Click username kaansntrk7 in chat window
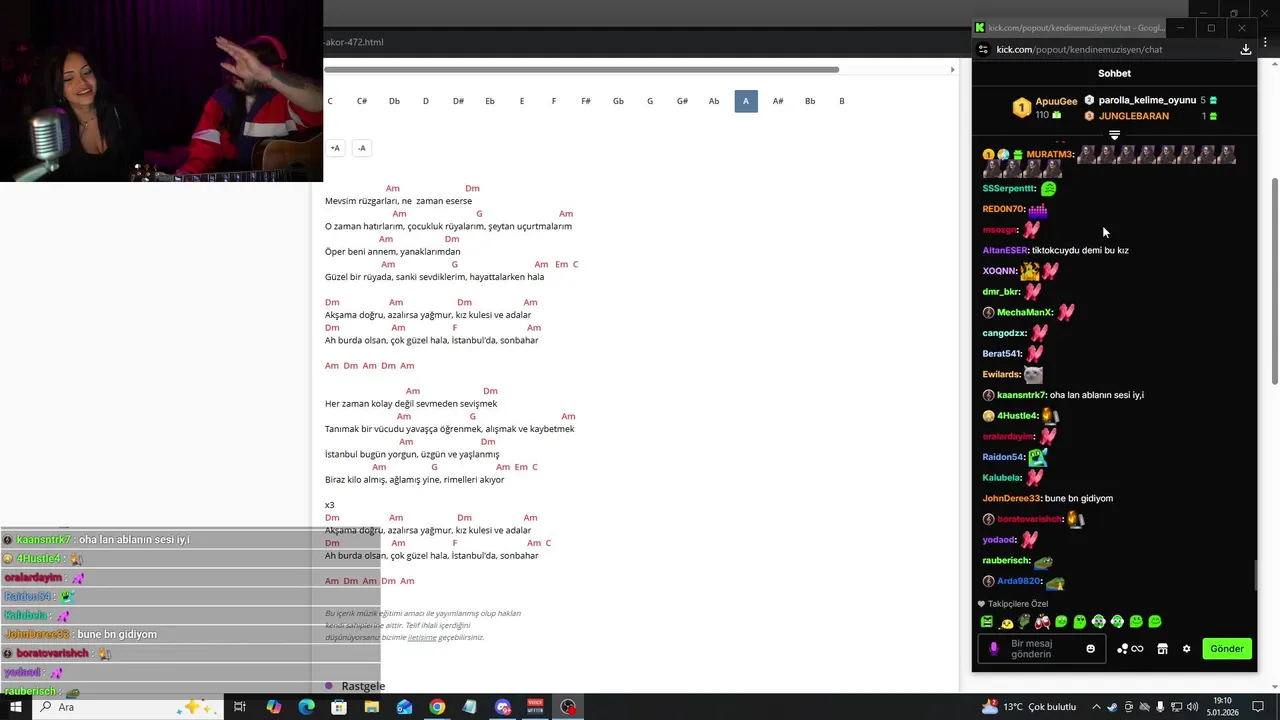Image resolution: width=1280 pixels, height=720 pixels. (1021, 395)
